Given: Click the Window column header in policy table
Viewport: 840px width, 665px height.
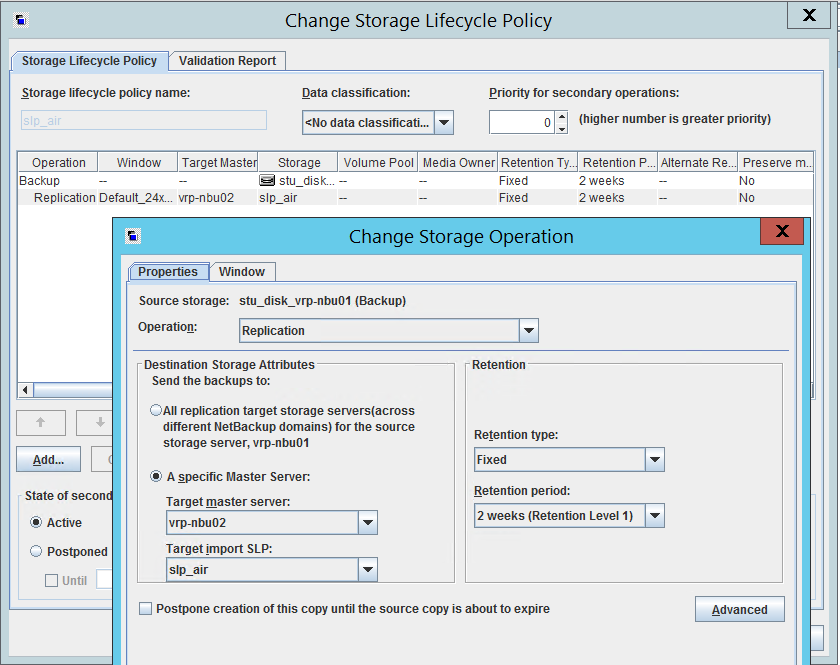Looking at the screenshot, I should 138,162.
